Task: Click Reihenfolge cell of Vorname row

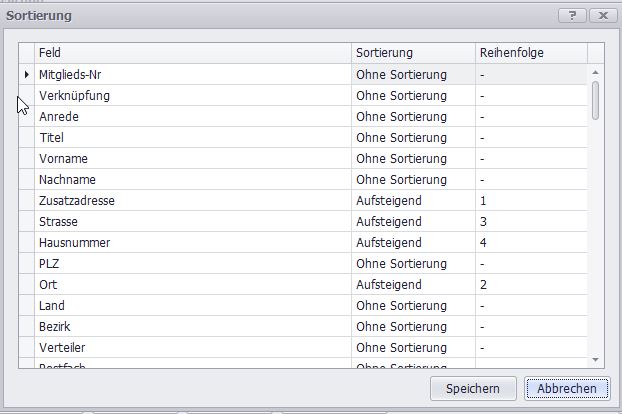Action: coord(531,159)
